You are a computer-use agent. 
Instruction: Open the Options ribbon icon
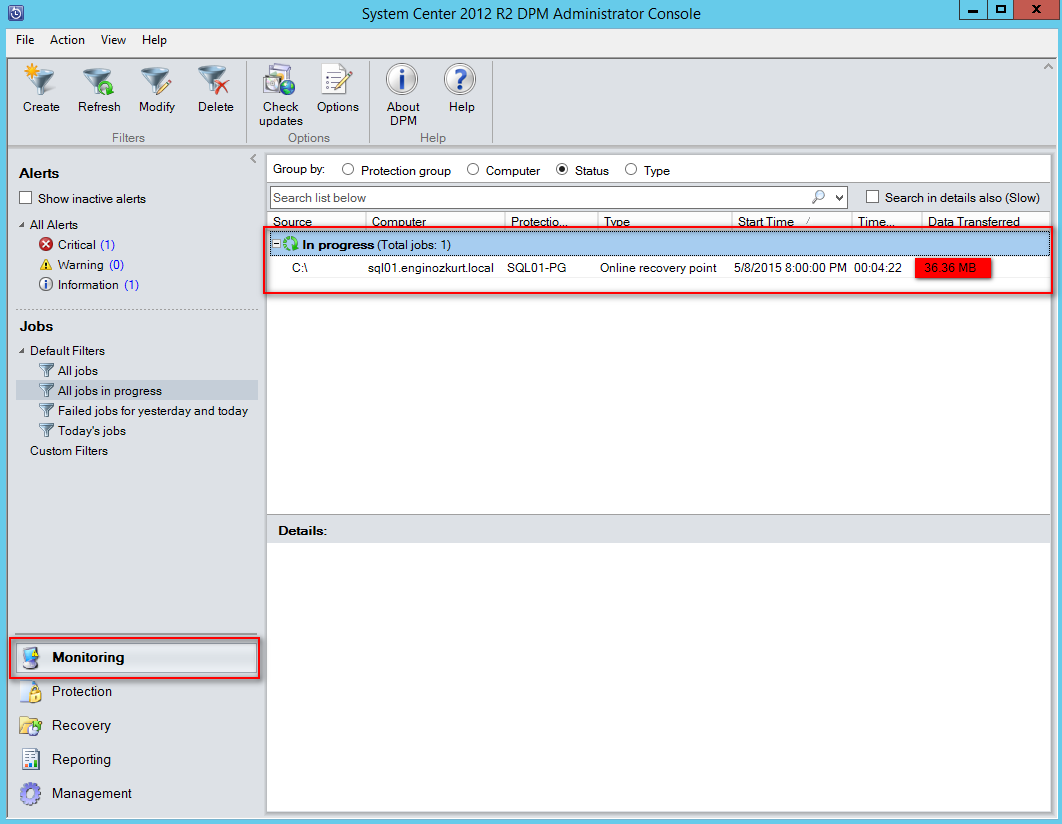(337, 80)
